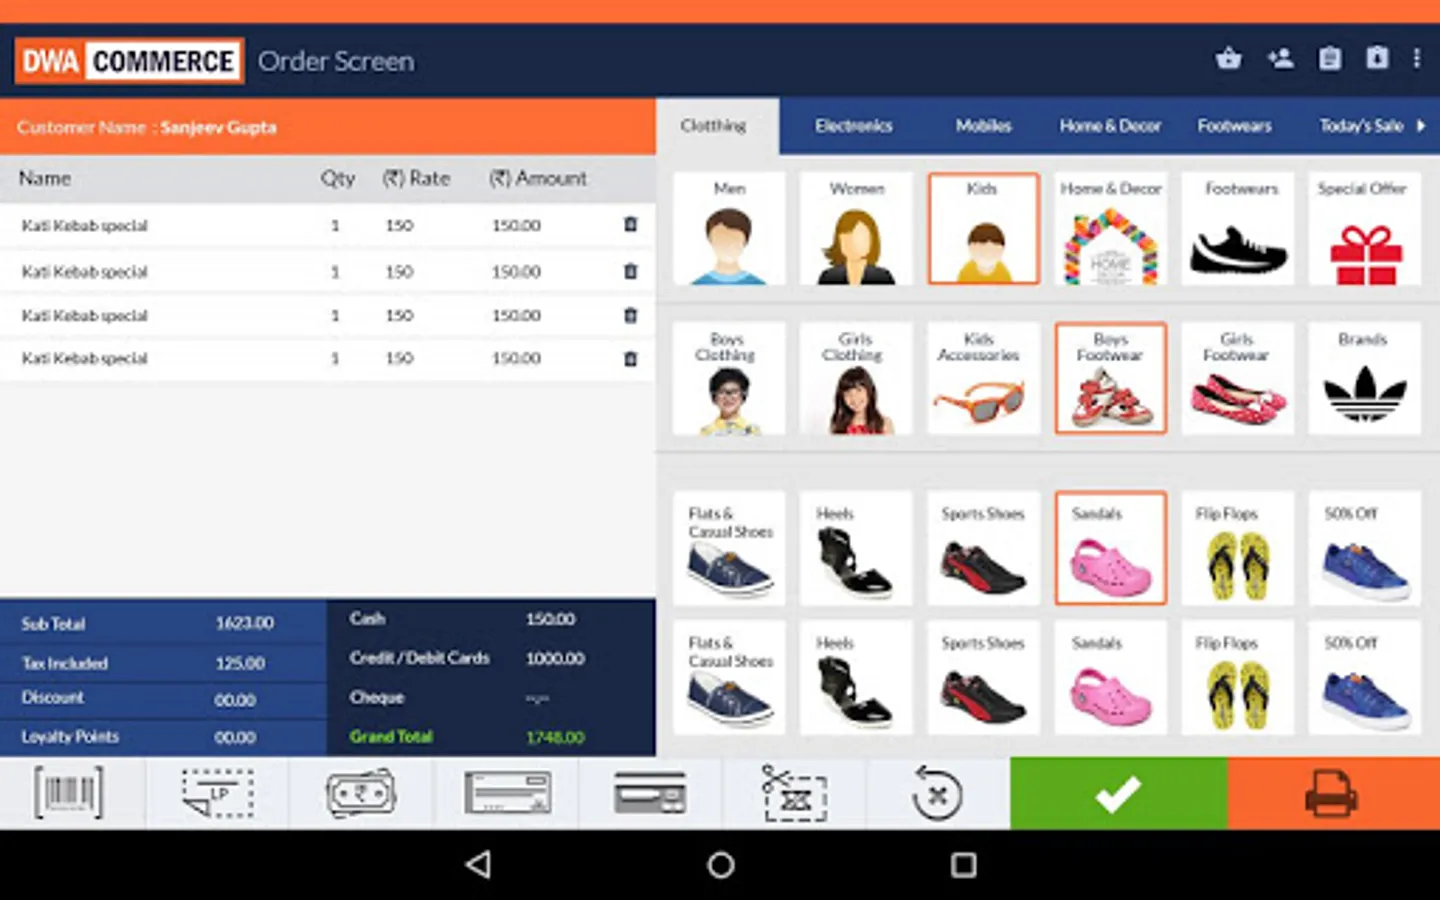1440x900 pixels.
Task: Select the credit card payment icon
Action: pos(649,792)
